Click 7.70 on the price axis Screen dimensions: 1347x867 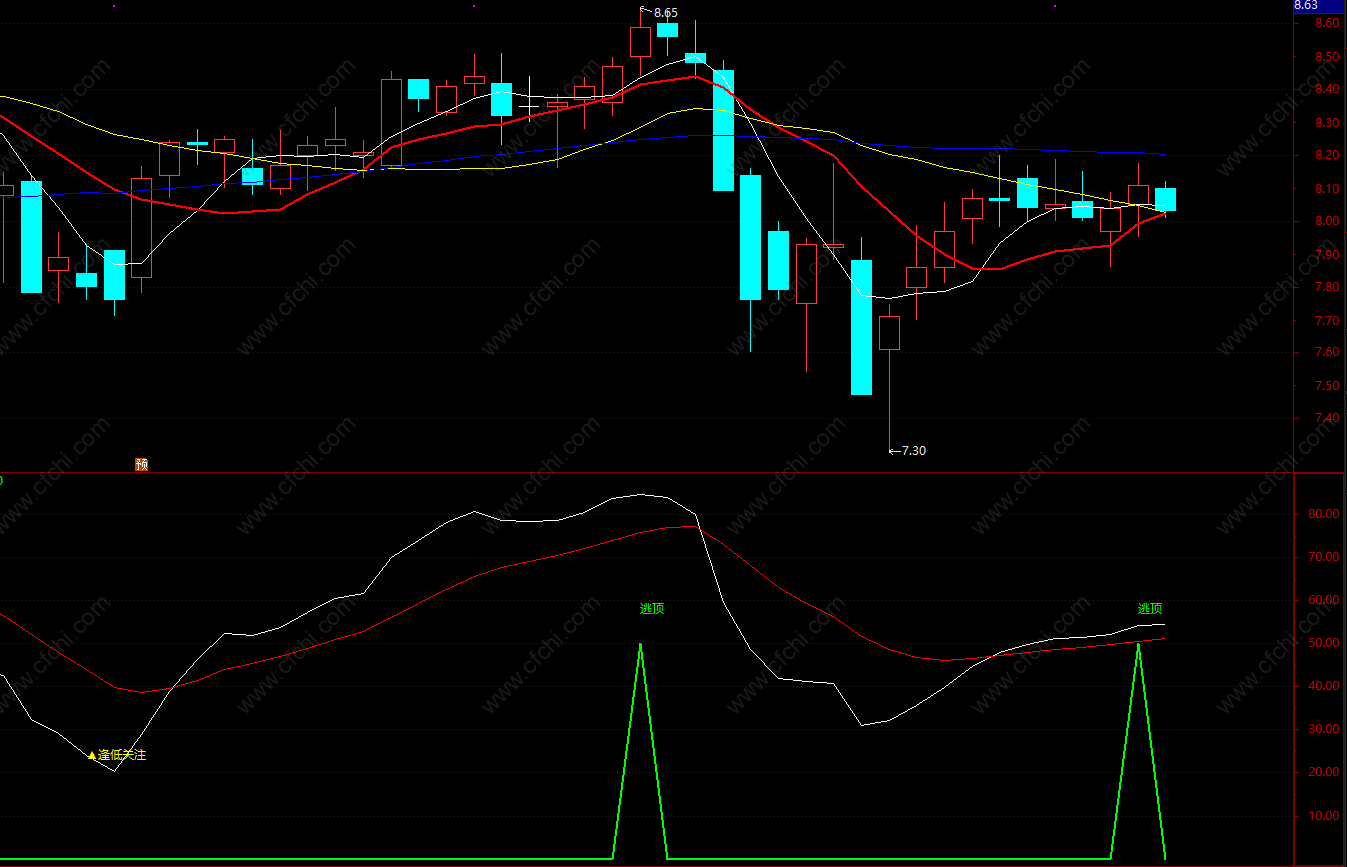click(x=1328, y=320)
